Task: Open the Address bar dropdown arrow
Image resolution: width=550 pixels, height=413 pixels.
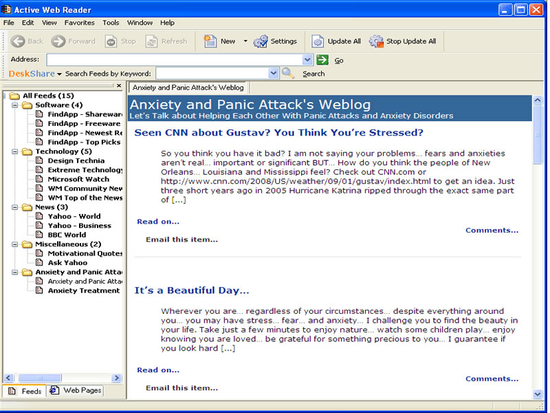Action: click(x=307, y=60)
